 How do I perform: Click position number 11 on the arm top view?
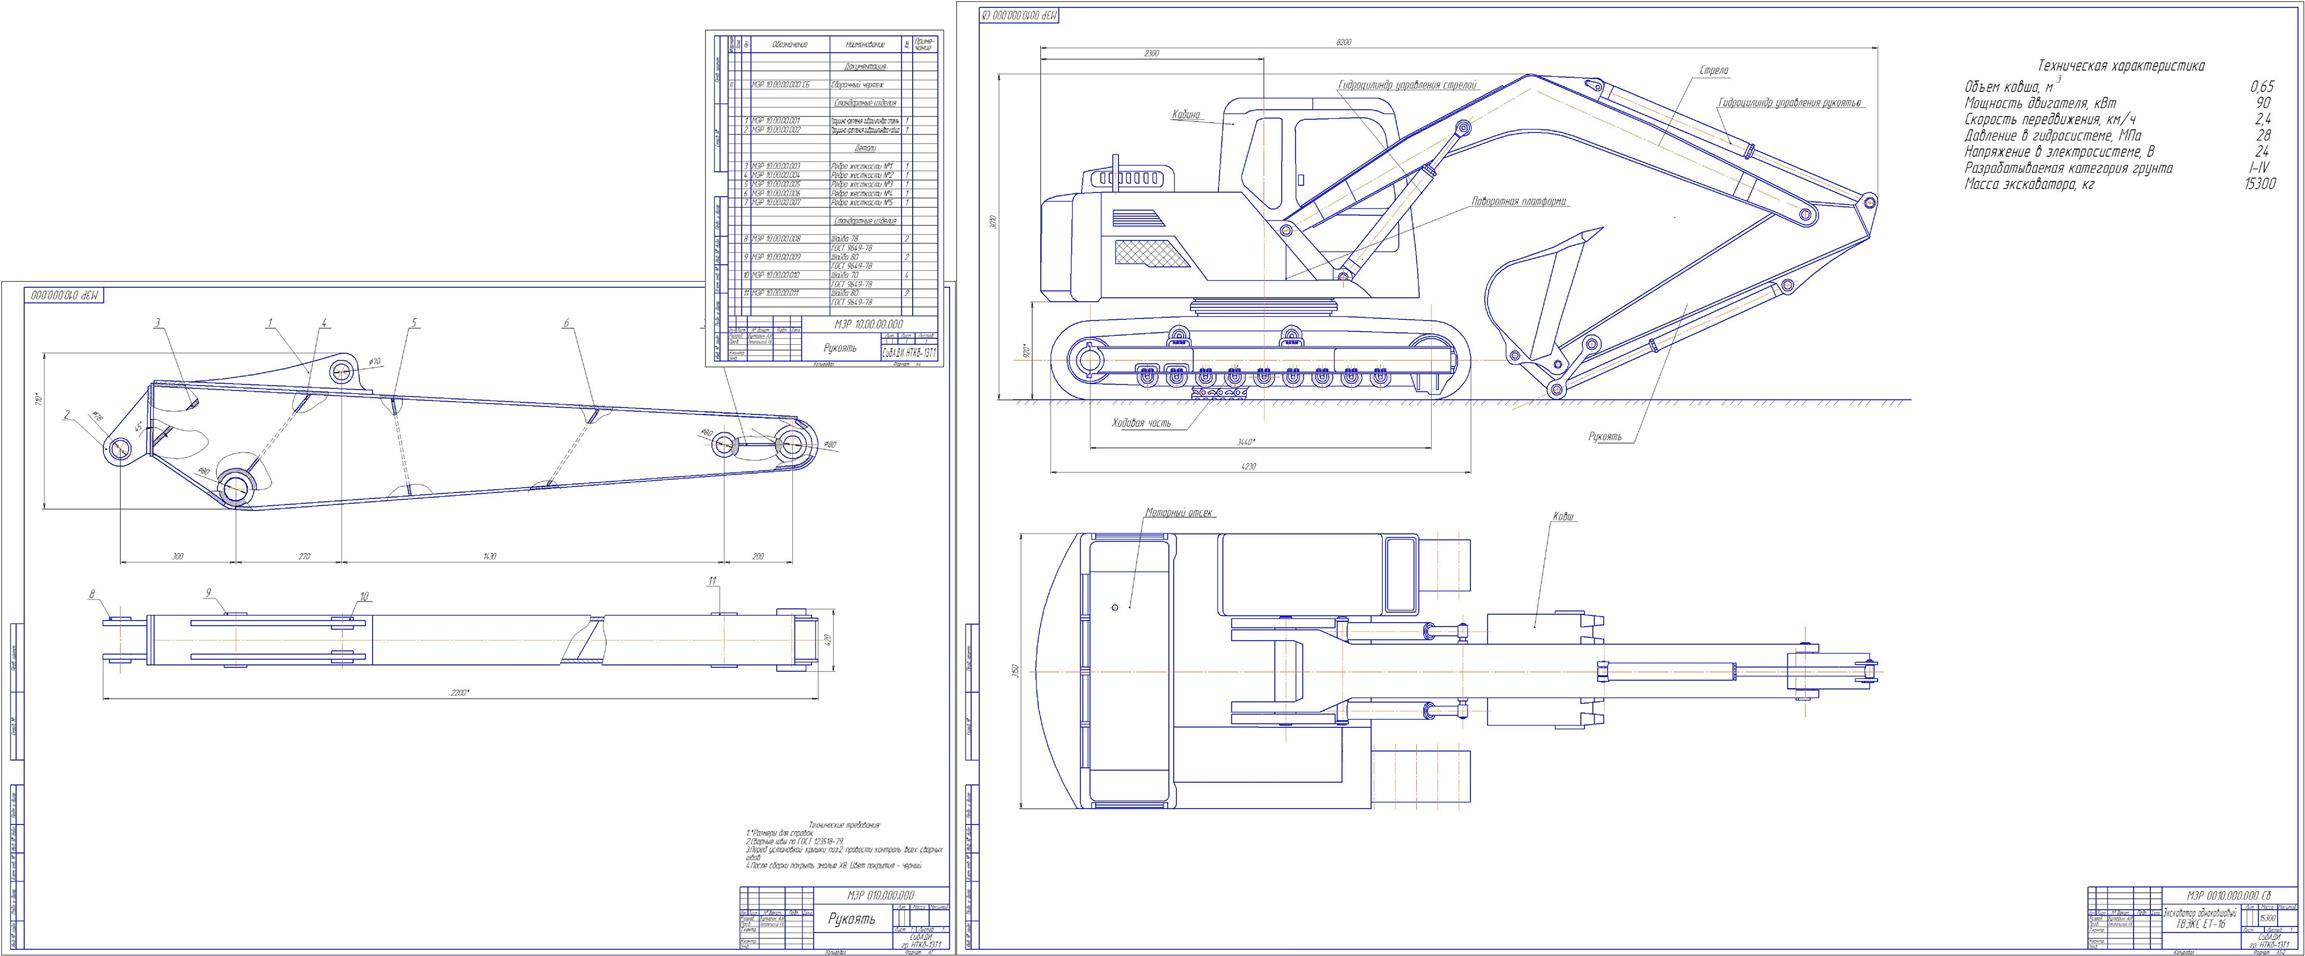click(712, 581)
